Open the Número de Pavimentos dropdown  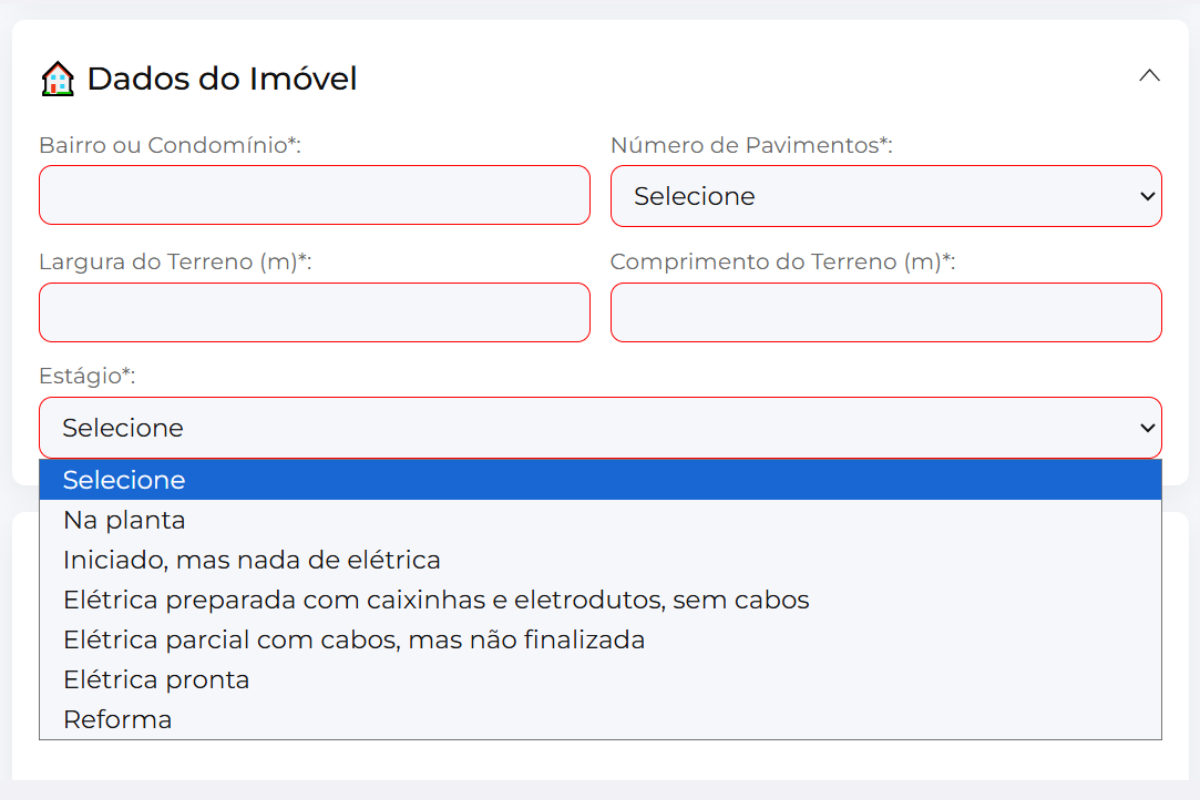pos(886,196)
